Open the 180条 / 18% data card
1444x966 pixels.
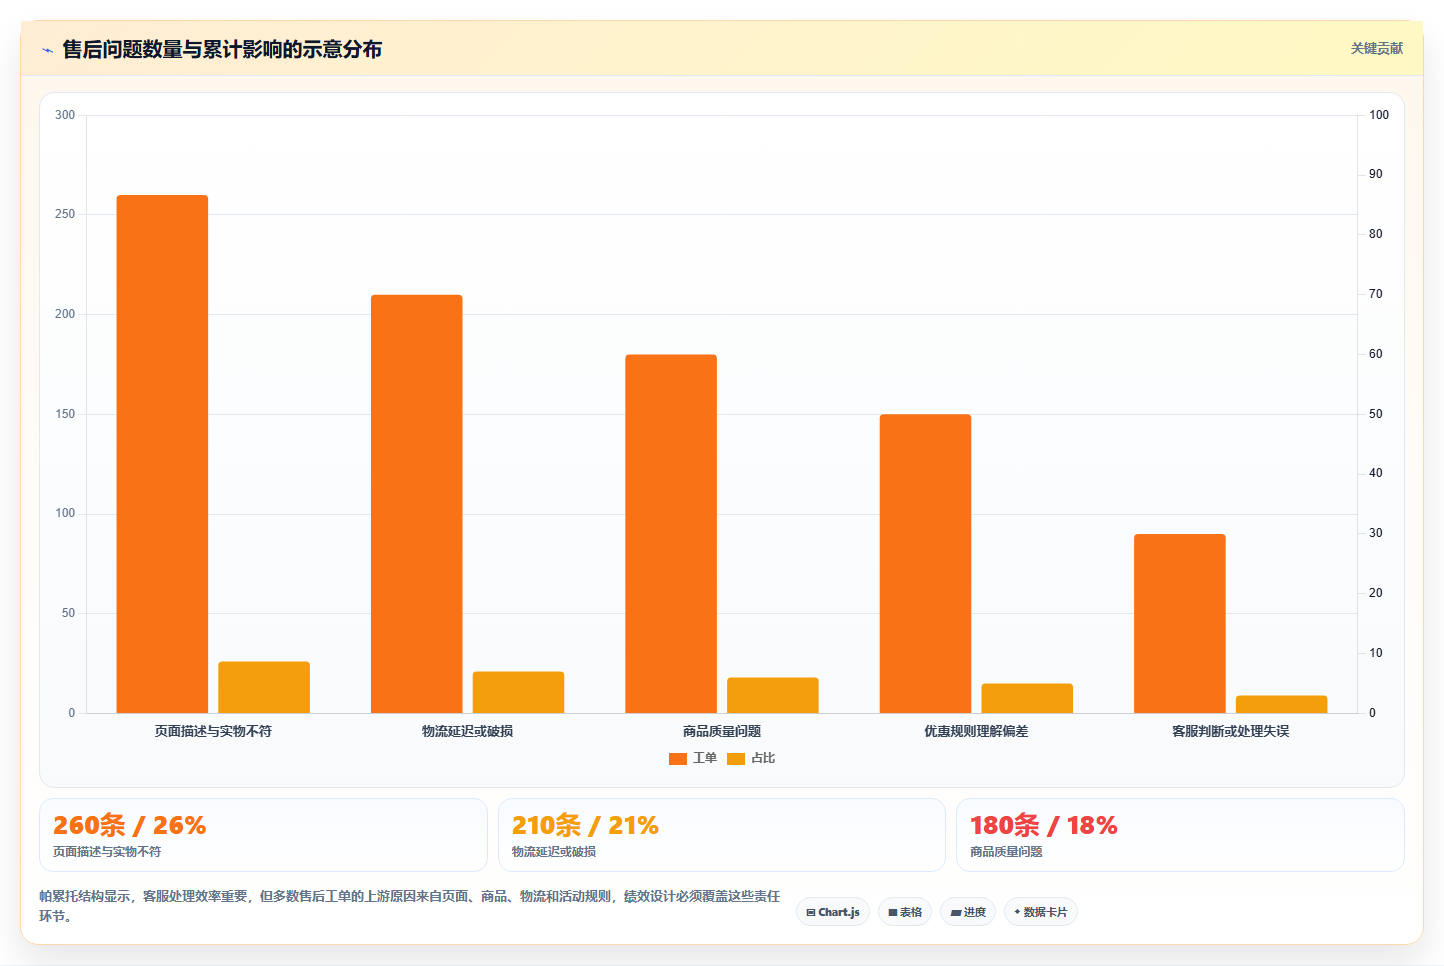pyautogui.click(x=1180, y=835)
